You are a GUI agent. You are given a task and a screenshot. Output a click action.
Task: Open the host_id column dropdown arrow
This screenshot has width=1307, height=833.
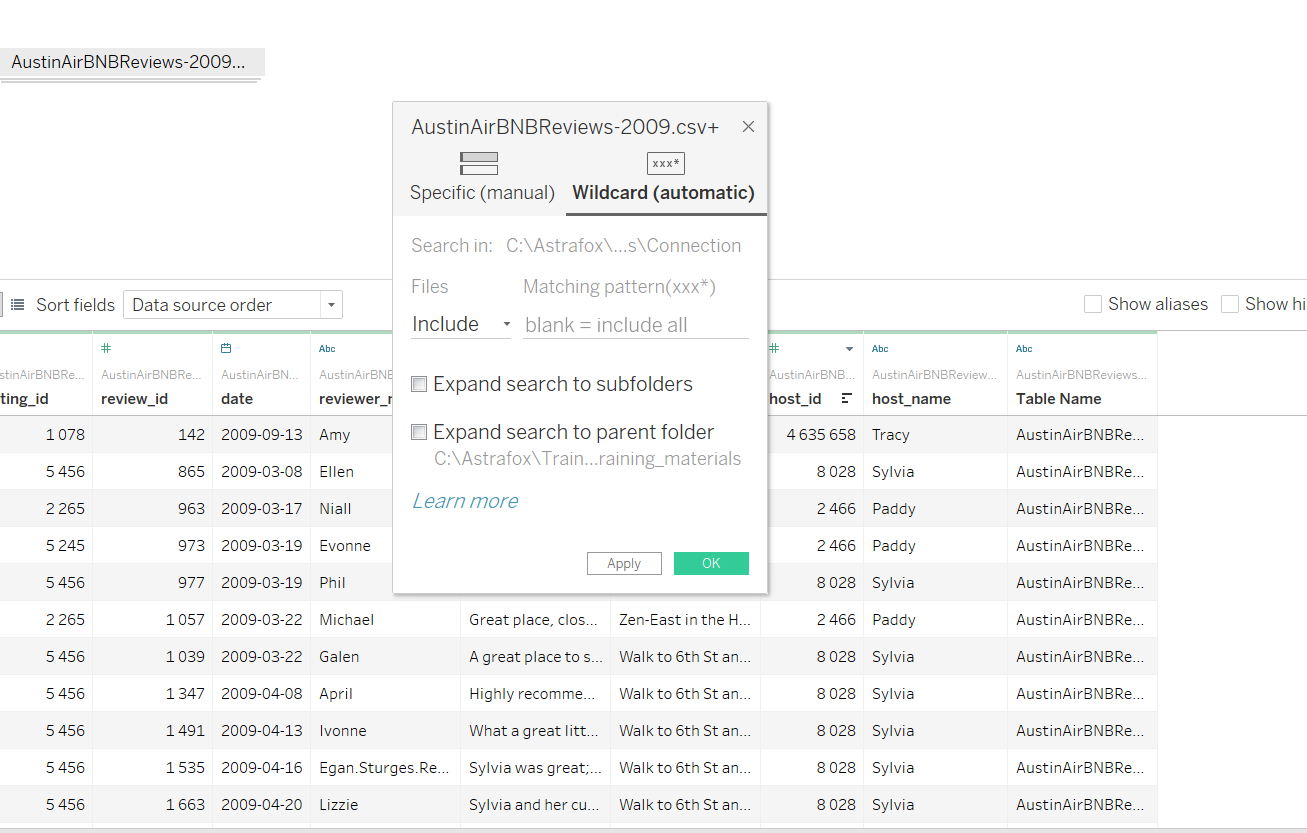point(849,349)
